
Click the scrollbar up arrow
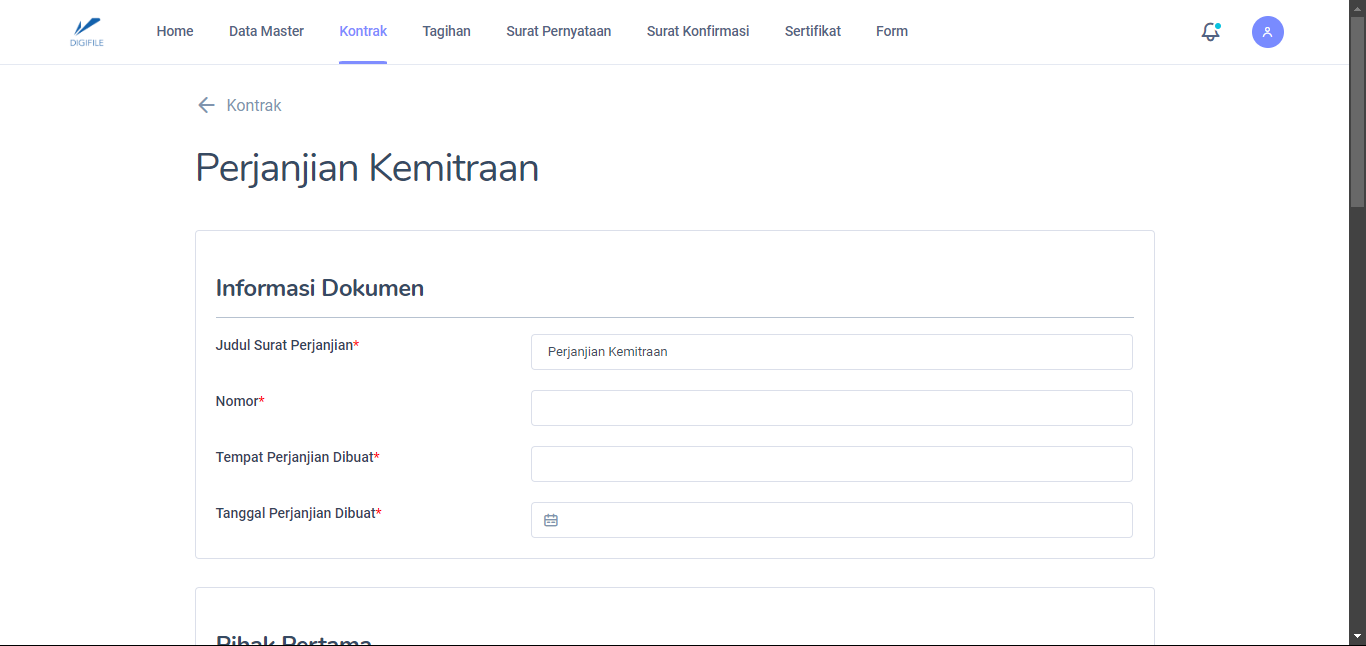tap(1357, 8)
